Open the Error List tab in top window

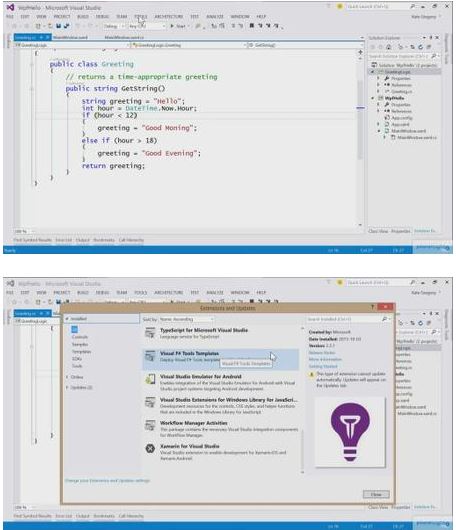[x=64, y=240]
